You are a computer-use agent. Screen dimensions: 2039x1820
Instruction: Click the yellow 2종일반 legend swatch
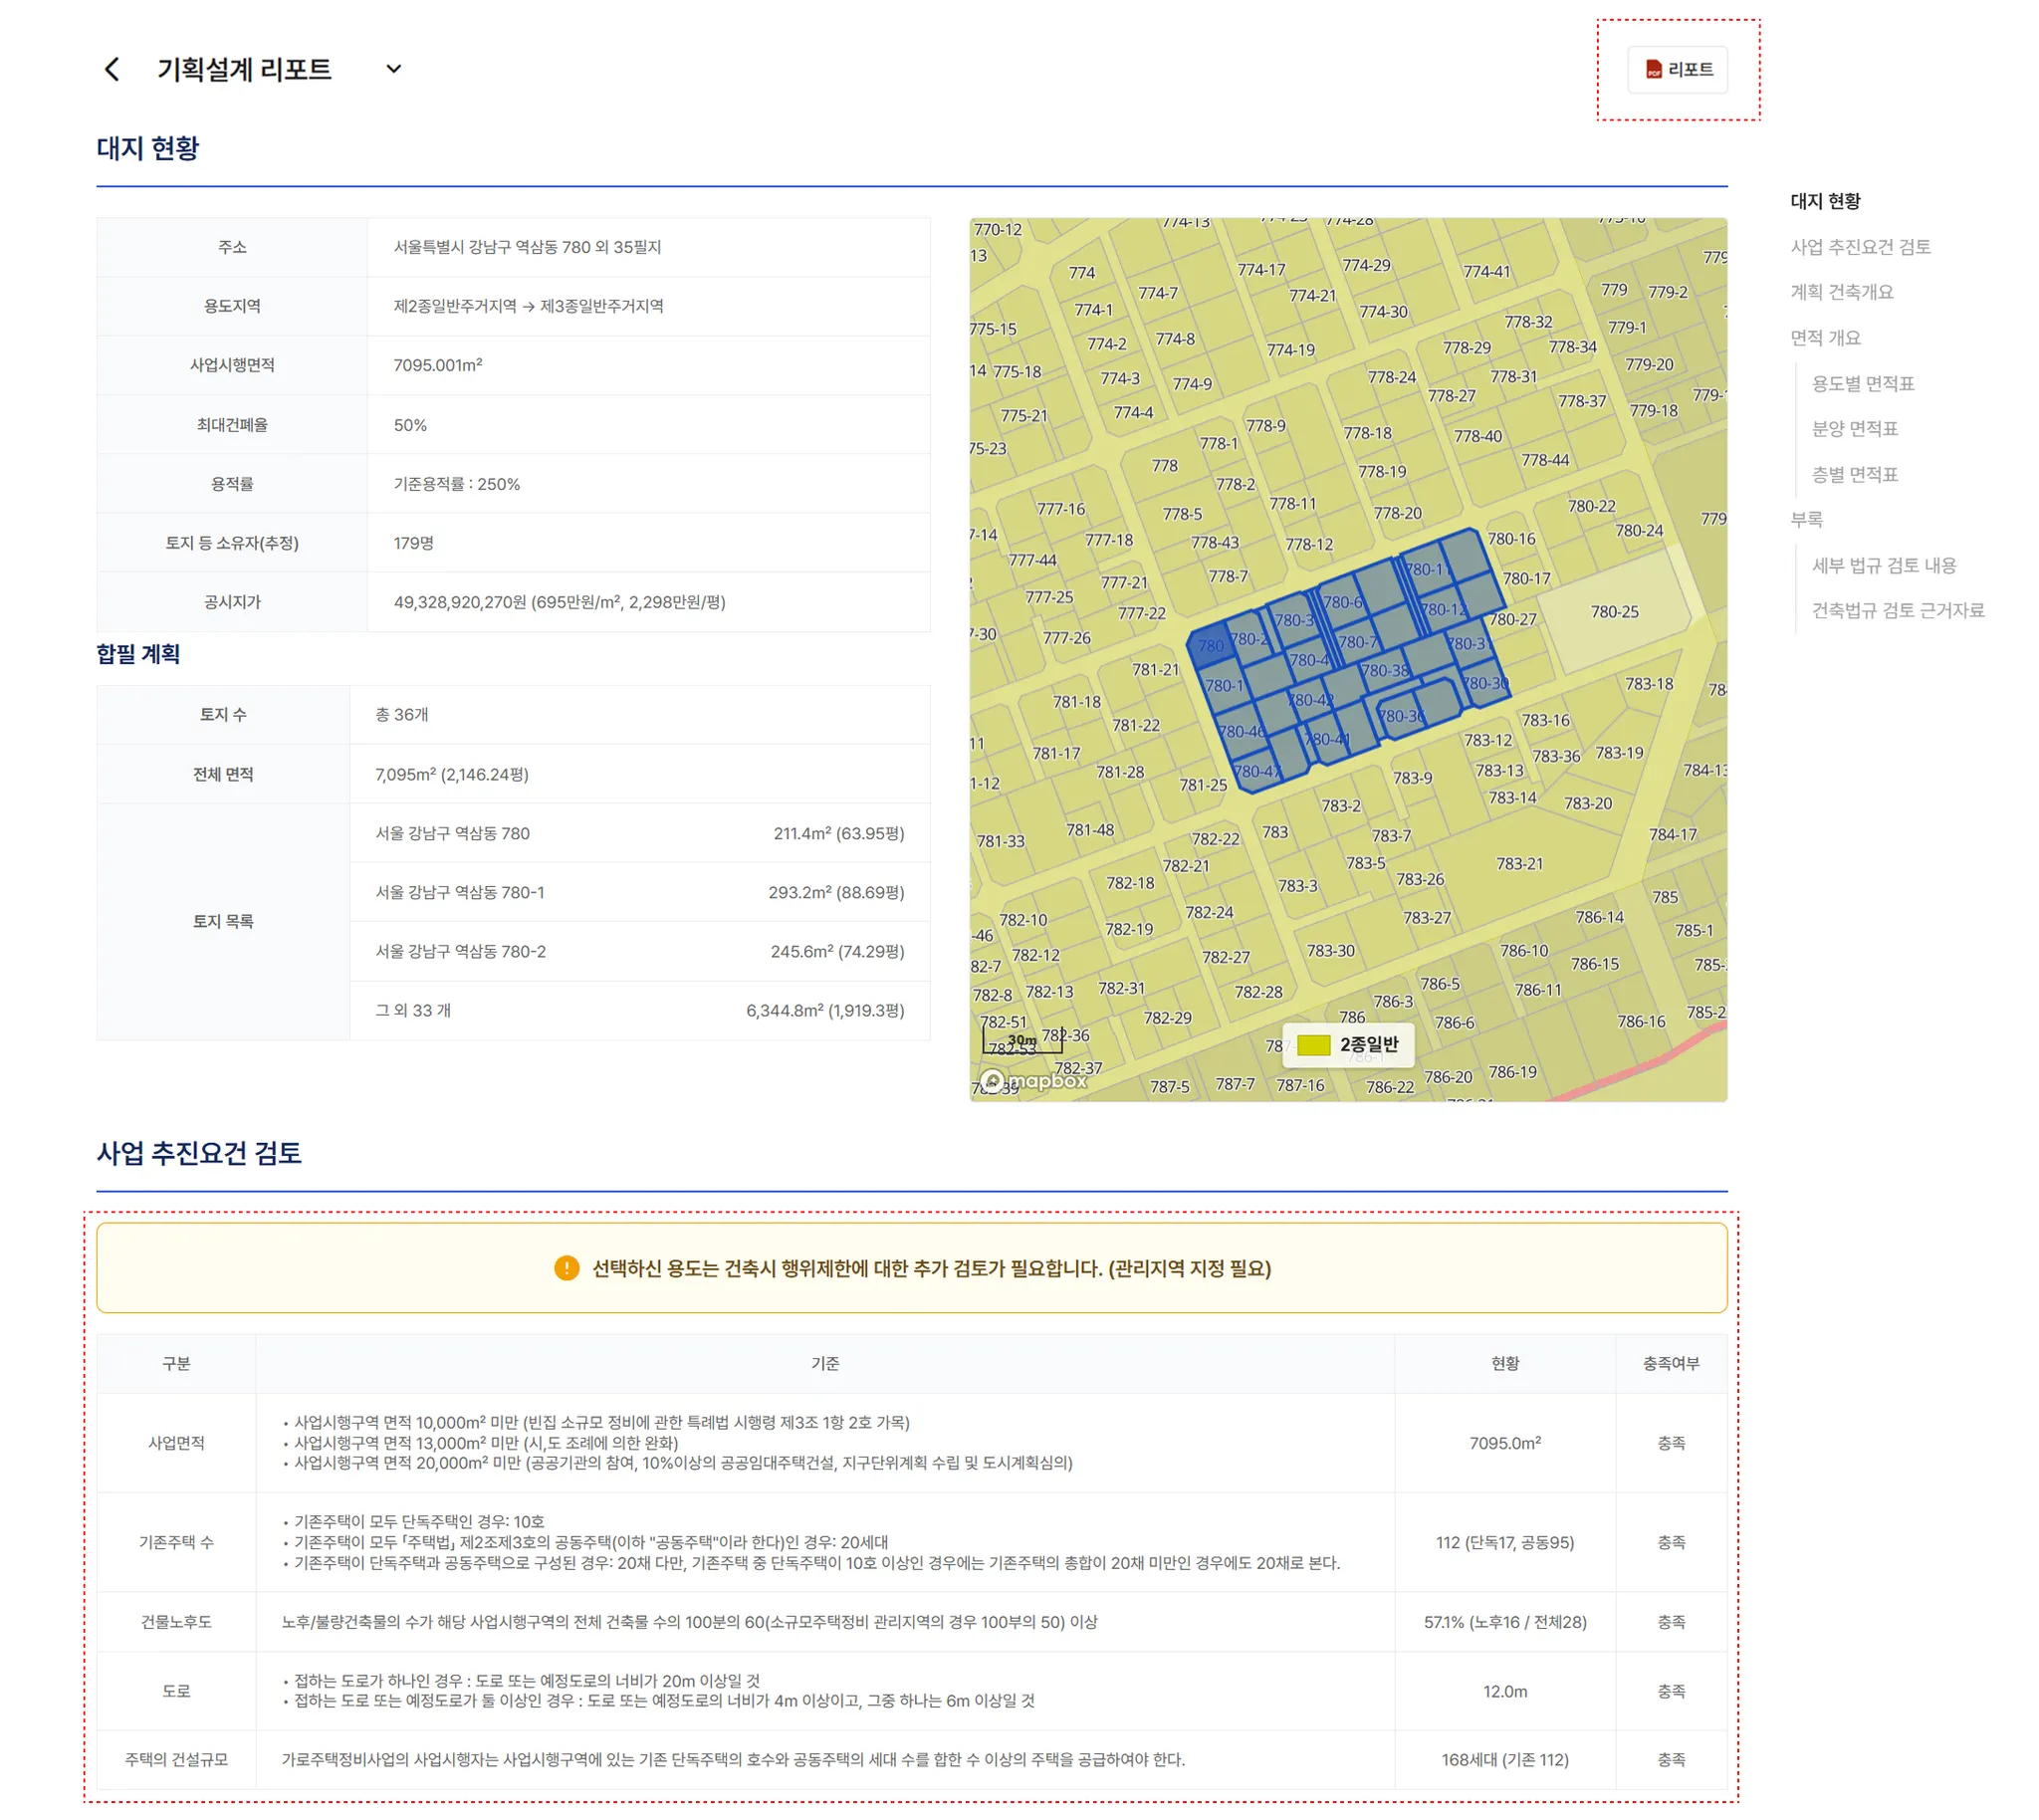point(1312,1046)
